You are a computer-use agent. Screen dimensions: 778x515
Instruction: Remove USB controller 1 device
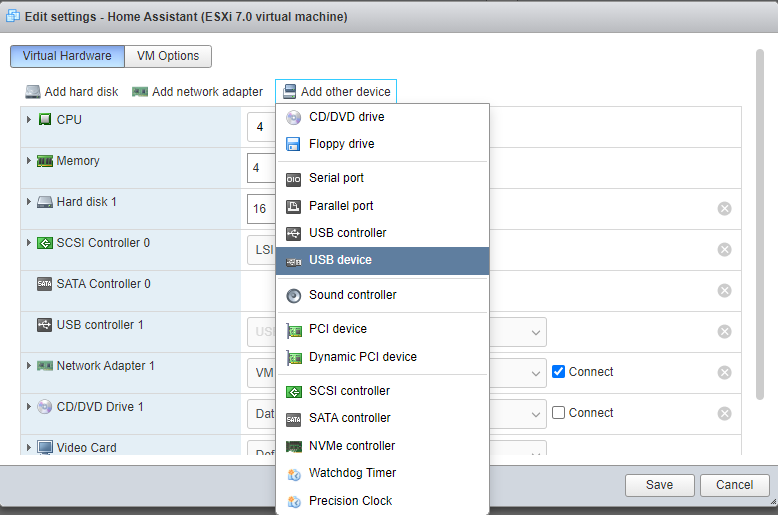(724, 331)
